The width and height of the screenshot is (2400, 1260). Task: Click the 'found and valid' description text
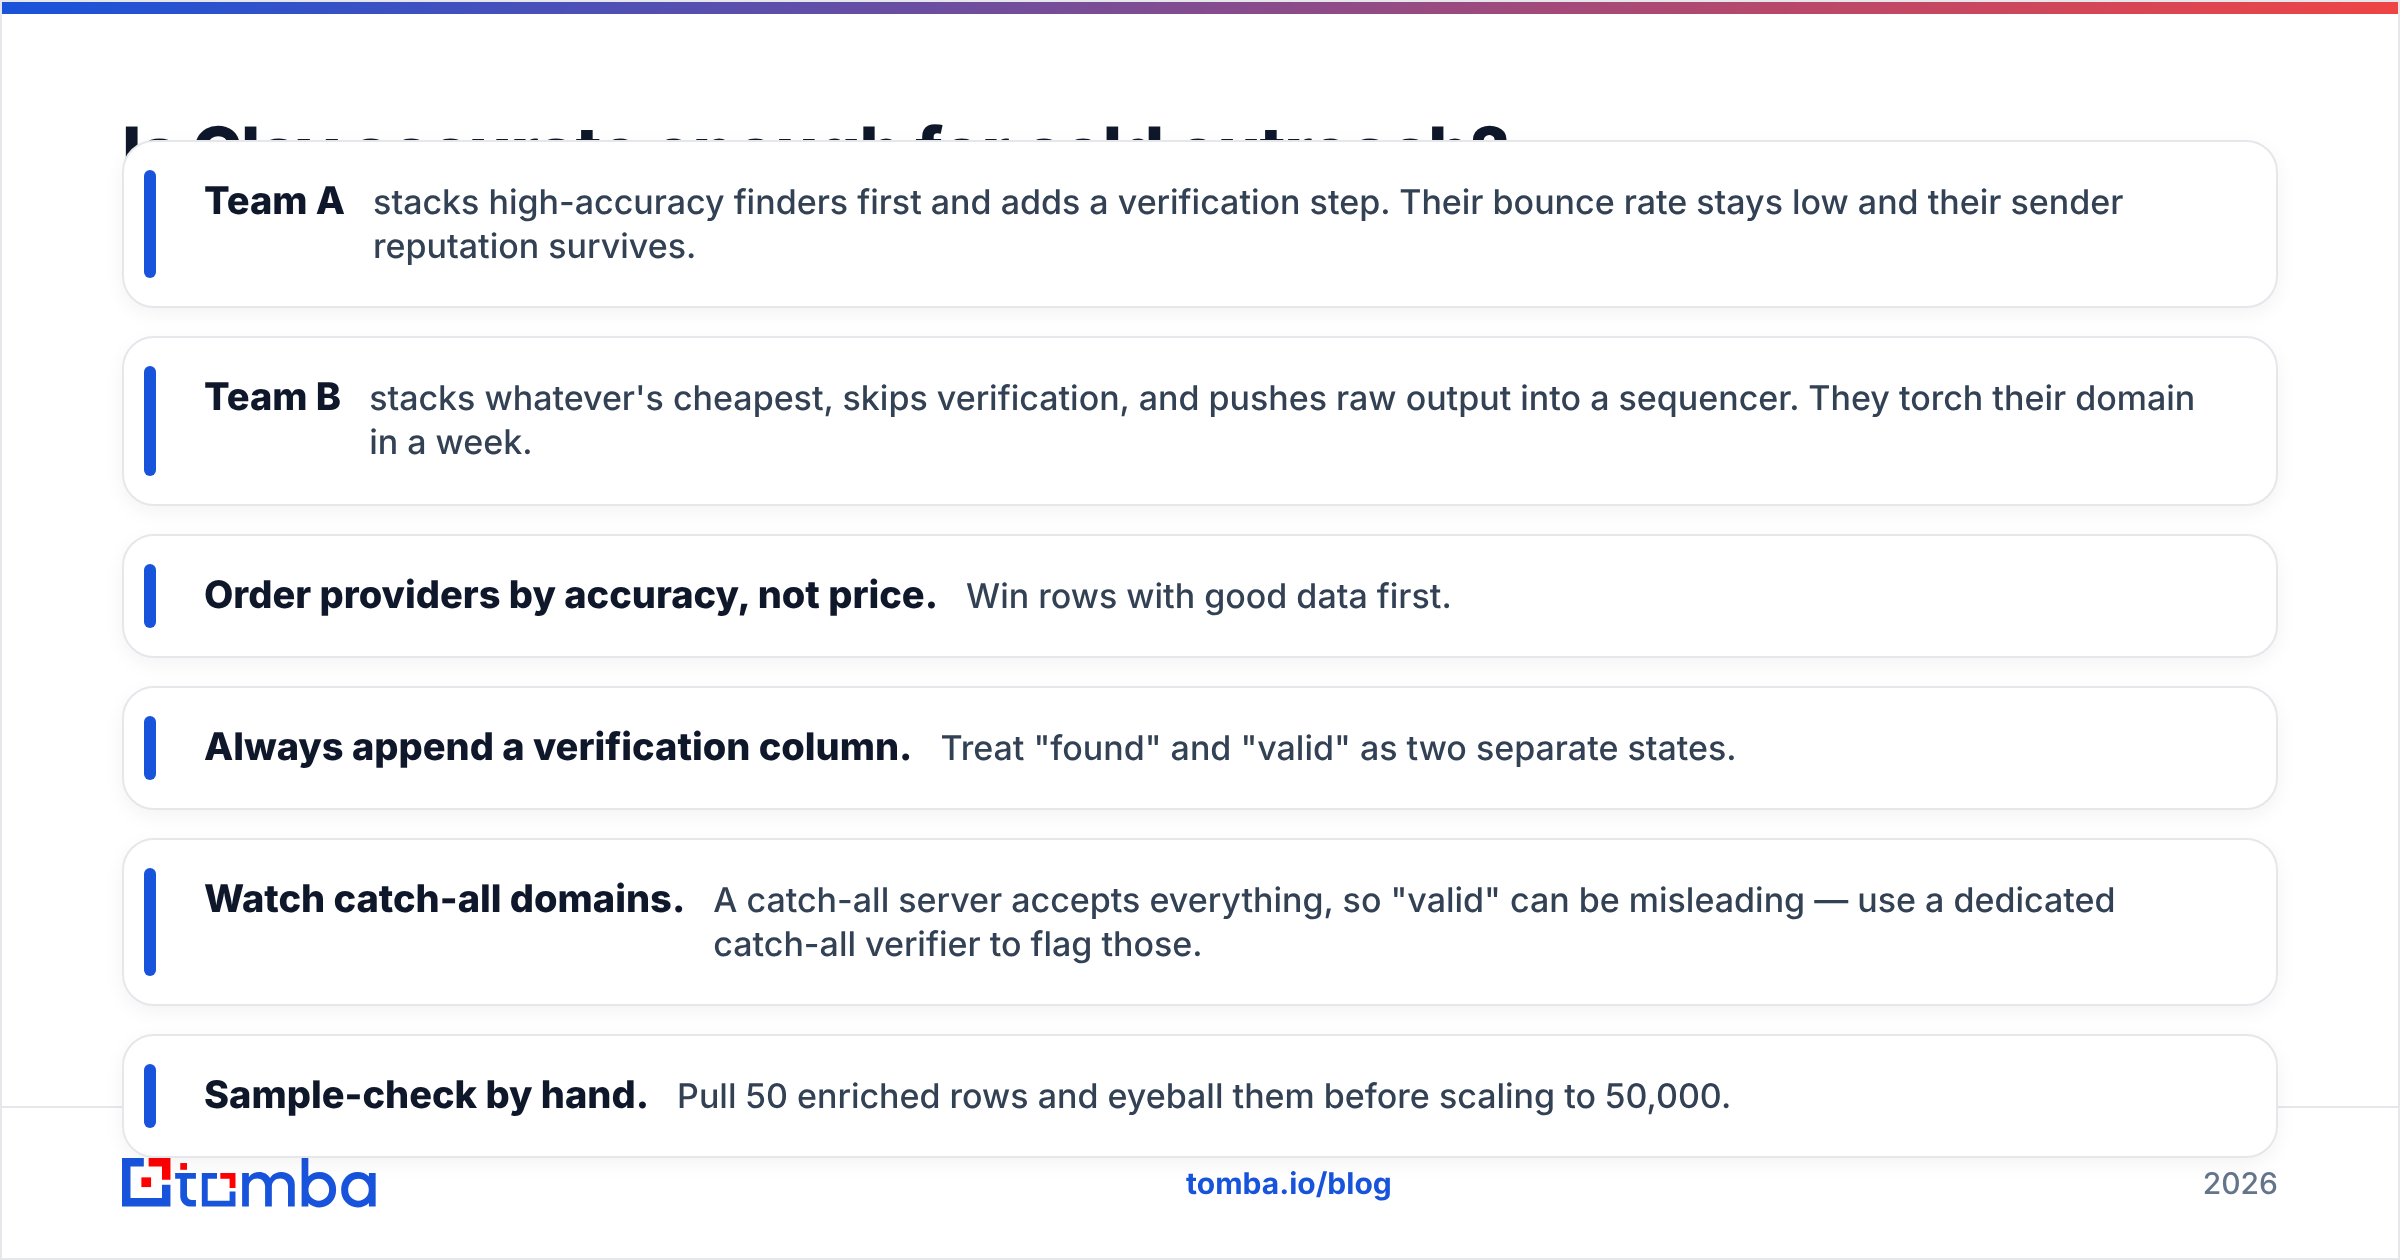[1338, 749]
